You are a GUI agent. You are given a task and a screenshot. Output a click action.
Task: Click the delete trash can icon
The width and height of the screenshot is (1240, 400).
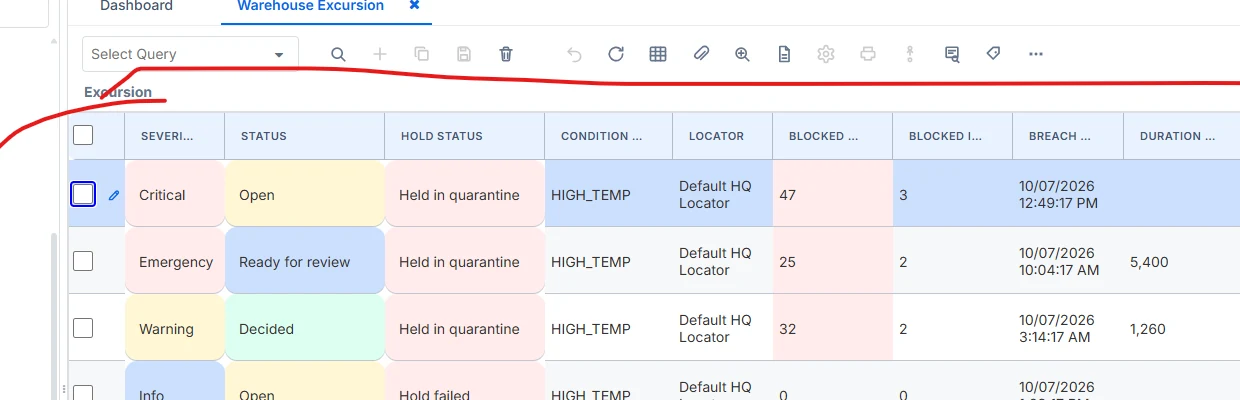tap(506, 54)
